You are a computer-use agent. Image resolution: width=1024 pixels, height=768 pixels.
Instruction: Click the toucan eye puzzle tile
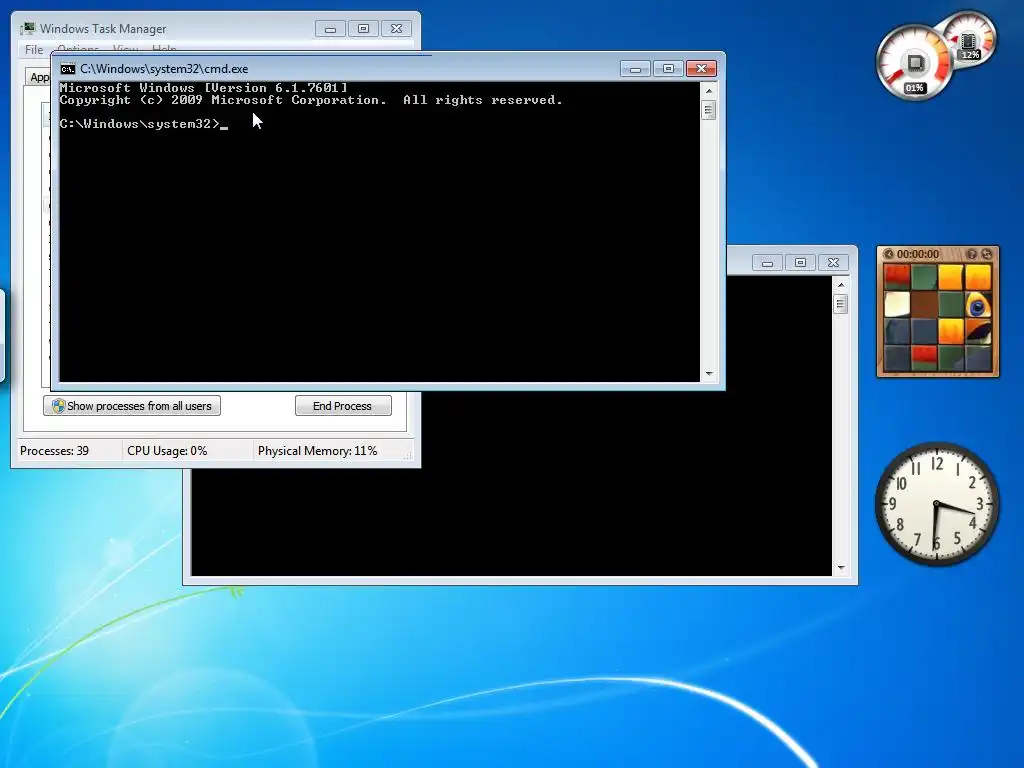click(978, 304)
